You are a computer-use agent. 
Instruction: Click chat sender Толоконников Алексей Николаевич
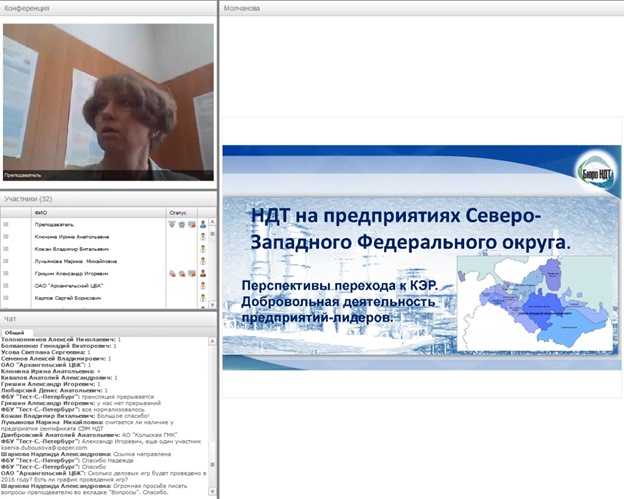point(58,340)
